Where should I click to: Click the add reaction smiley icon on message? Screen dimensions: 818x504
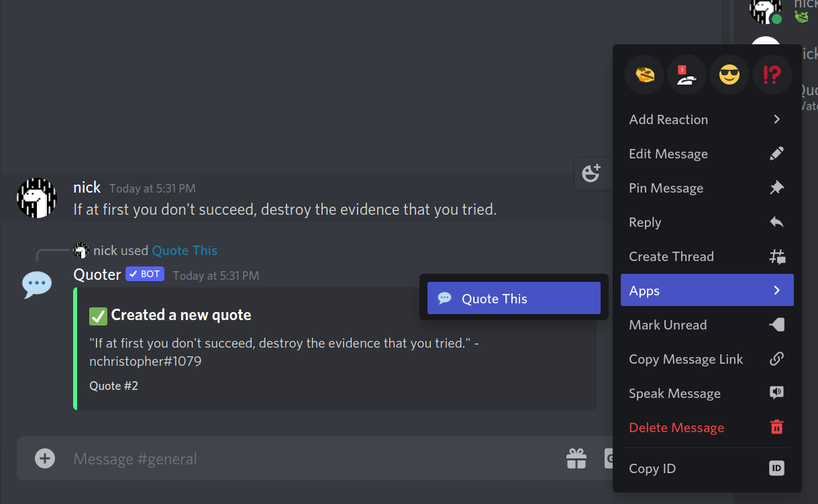click(591, 173)
